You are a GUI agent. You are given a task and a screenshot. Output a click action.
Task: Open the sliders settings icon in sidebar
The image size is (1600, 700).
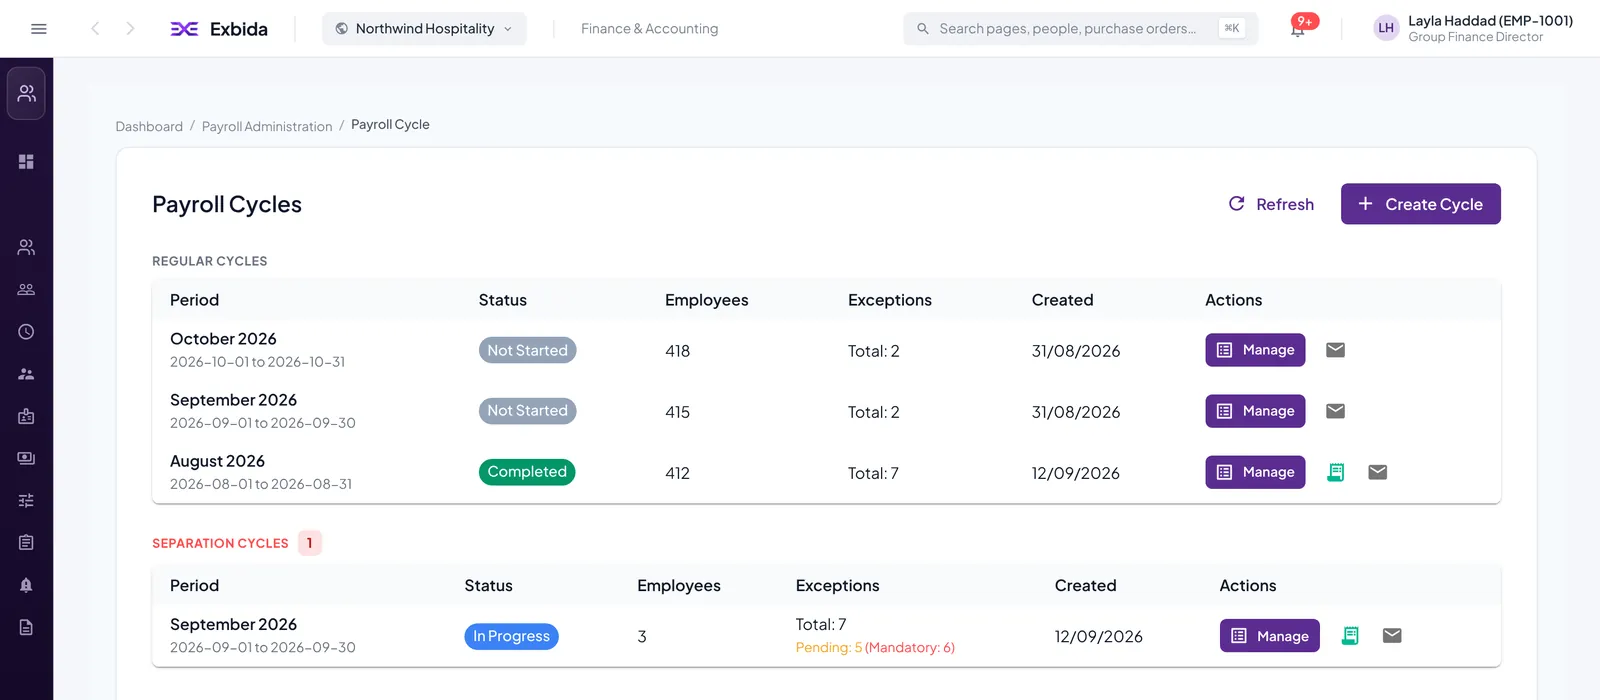(x=26, y=500)
